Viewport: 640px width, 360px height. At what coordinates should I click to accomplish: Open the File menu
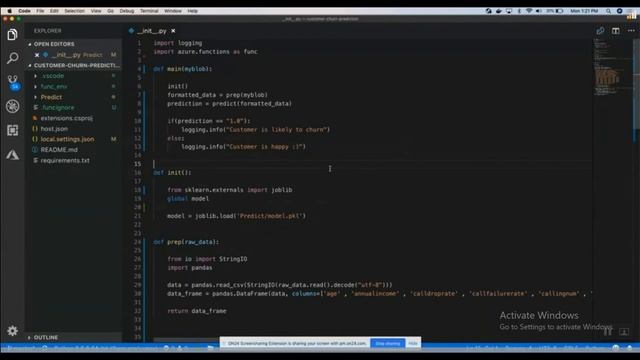pos(40,11)
